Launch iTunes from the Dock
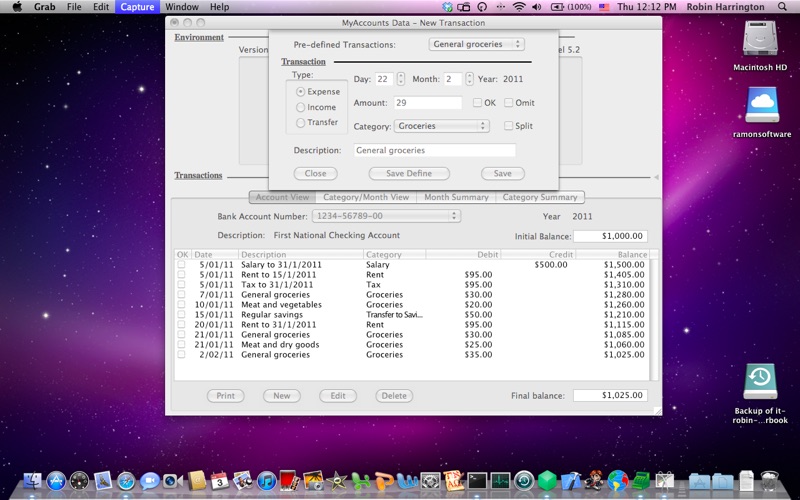 [267, 482]
